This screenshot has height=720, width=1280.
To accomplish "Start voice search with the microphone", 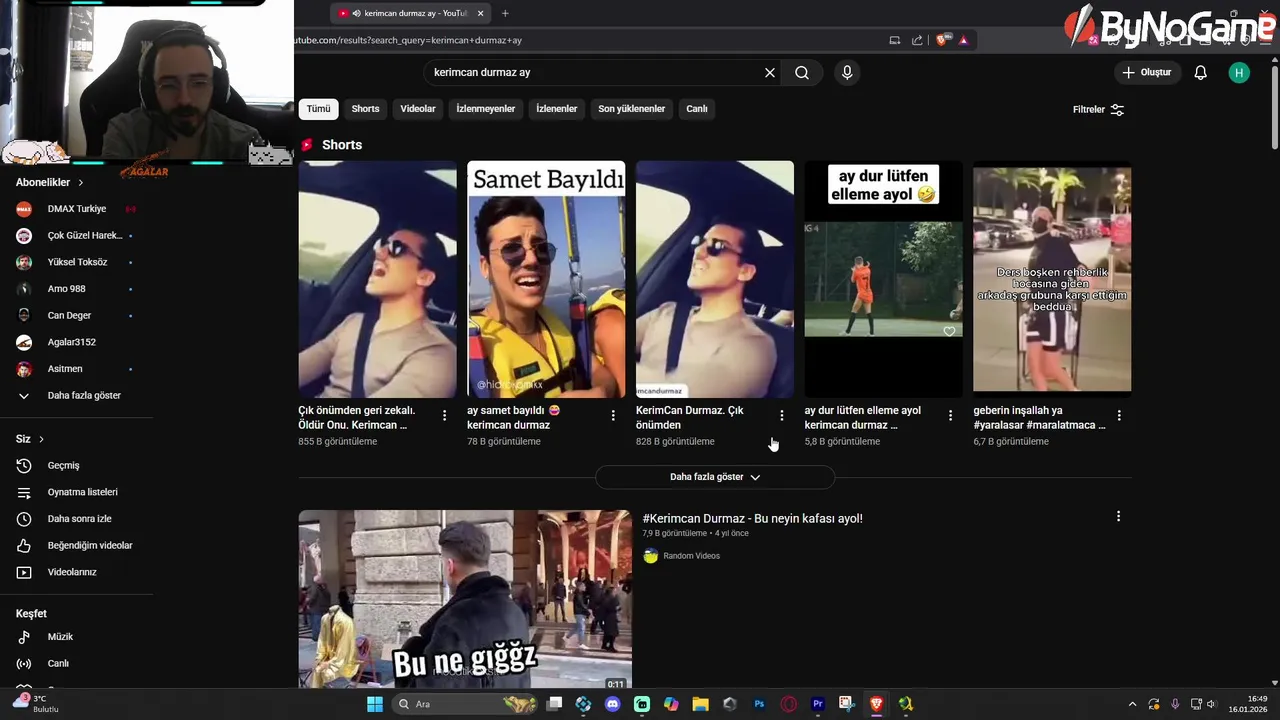I will coord(847,73).
